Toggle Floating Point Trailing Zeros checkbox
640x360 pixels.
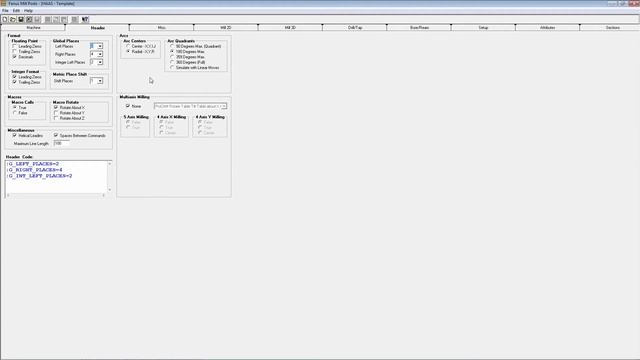(x=15, y=52)
